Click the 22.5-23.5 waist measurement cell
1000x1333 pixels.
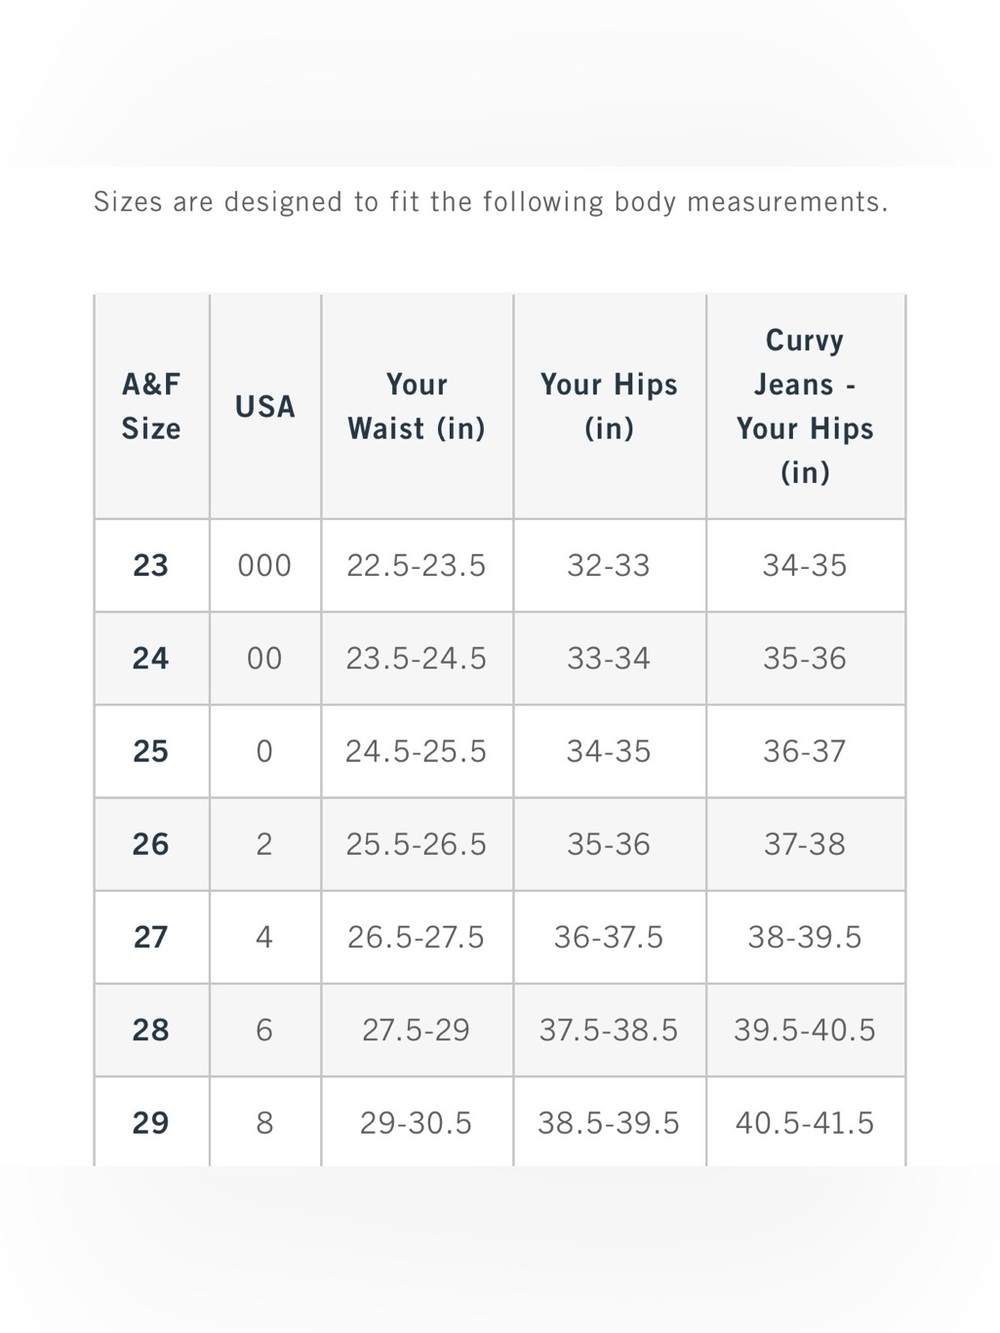416,565
